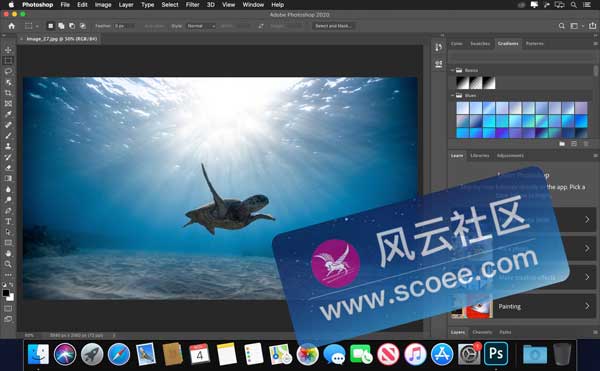Open the Learn panel options menu
This screenshot has width=600, height=371.
pos(595,156)
